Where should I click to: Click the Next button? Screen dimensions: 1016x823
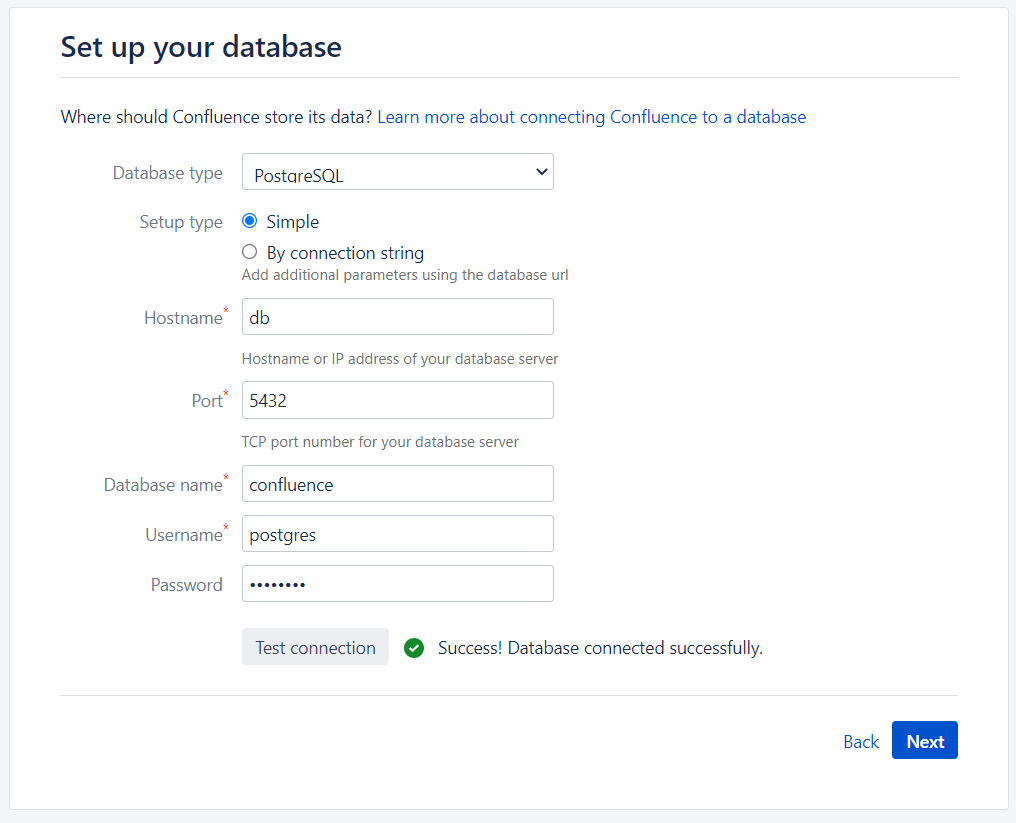[925, 740]
